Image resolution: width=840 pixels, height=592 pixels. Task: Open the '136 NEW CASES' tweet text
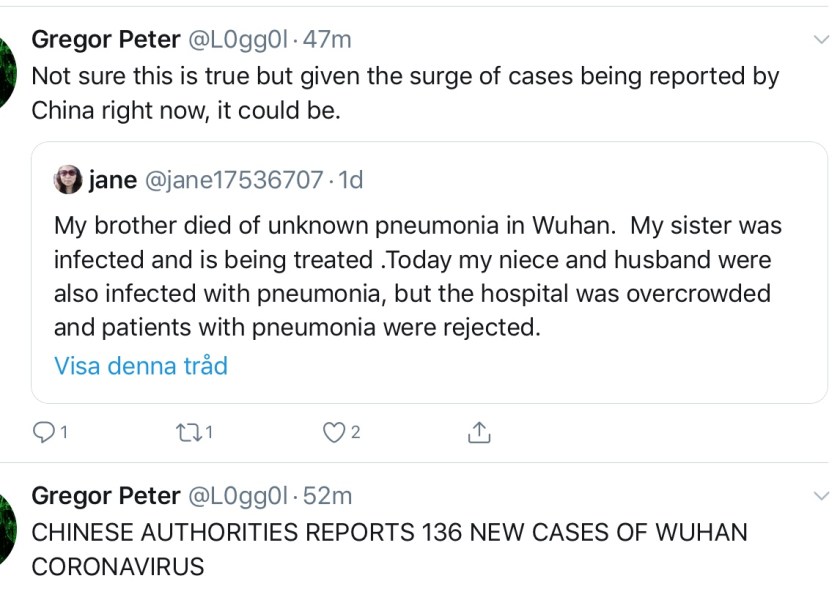[x=389, y=548]
